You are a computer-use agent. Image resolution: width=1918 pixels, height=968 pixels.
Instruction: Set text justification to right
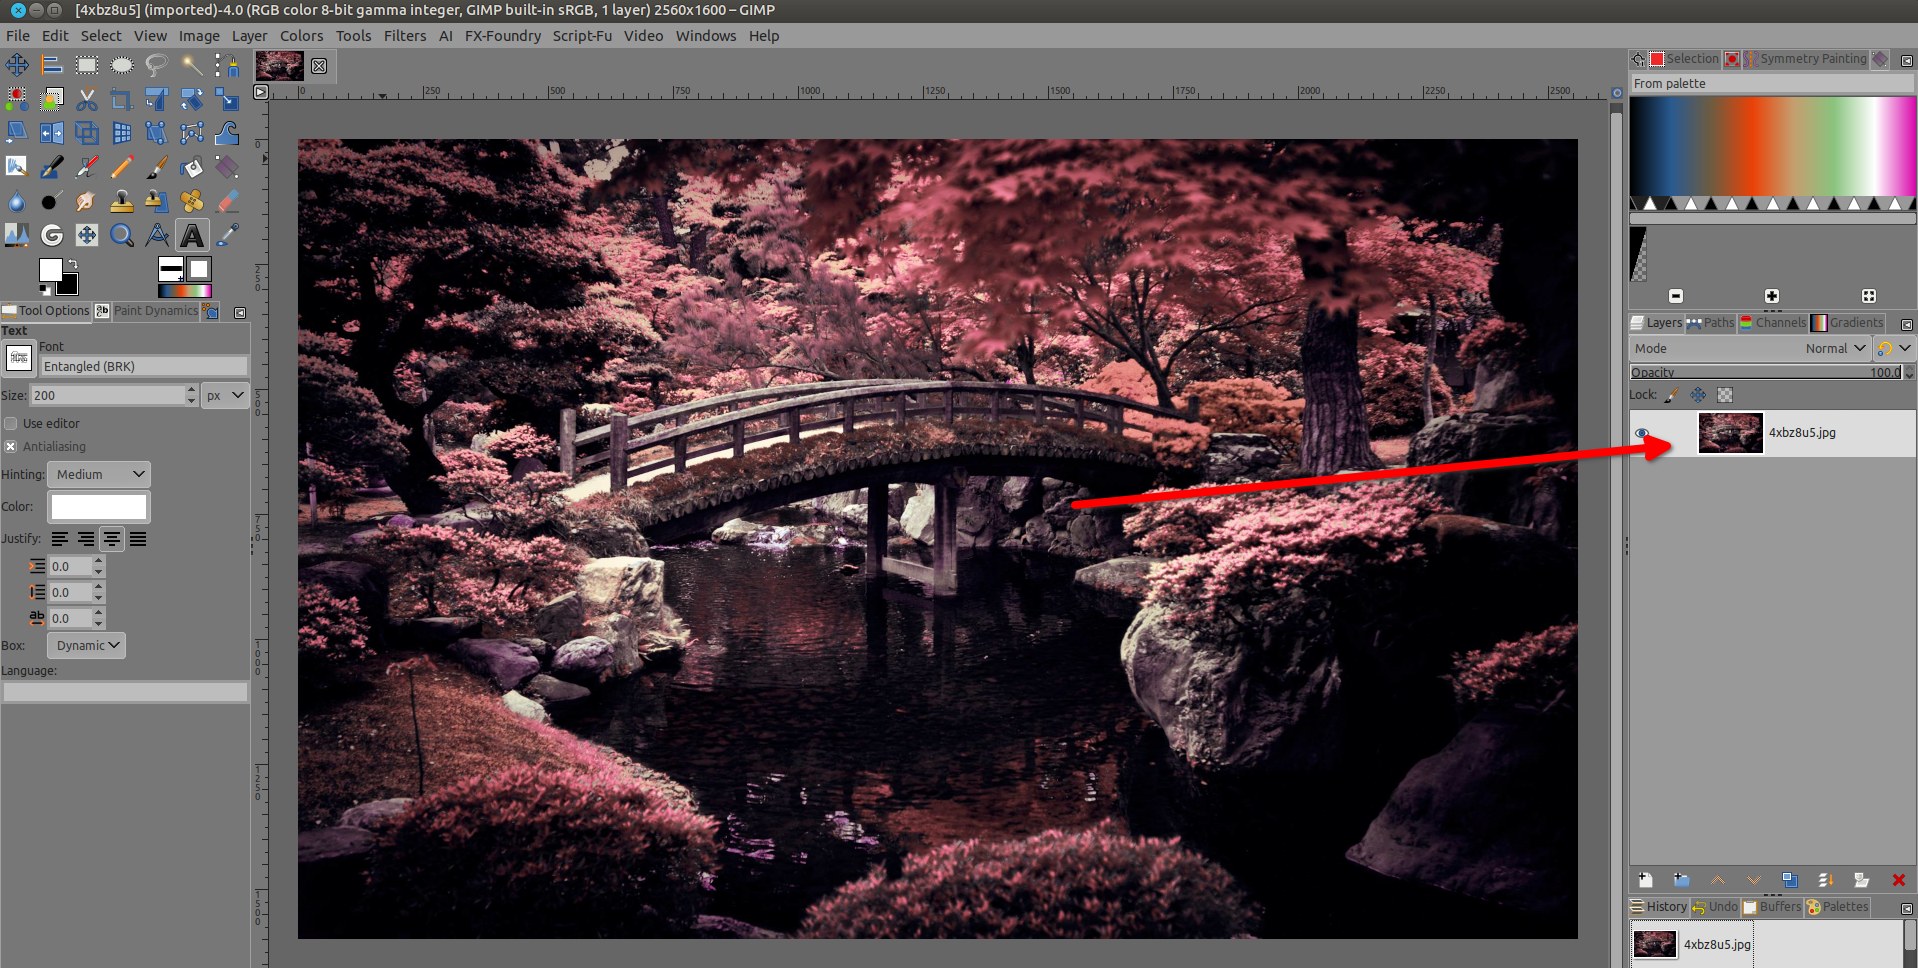[86, 539]
